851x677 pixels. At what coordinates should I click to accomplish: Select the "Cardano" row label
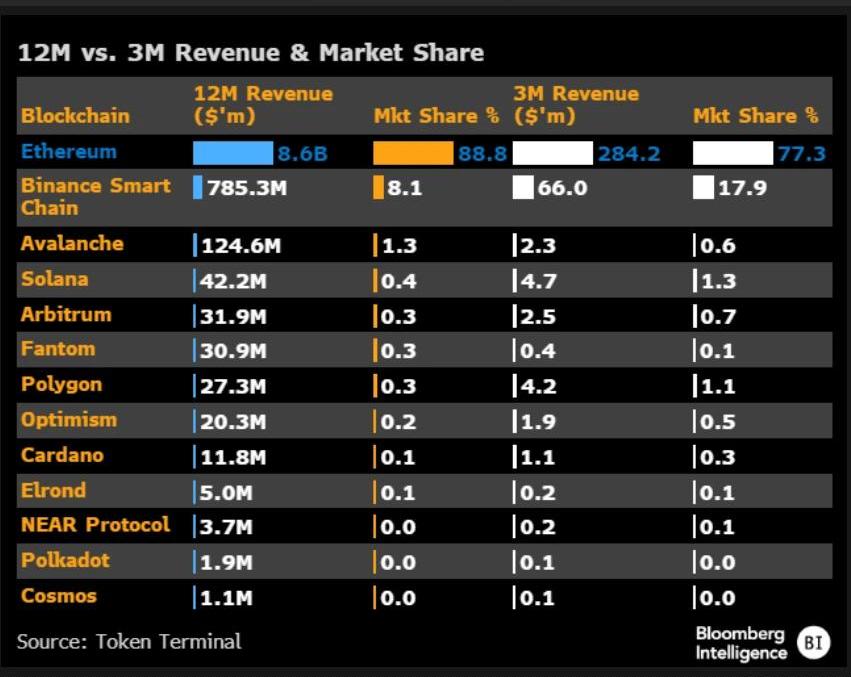click(x=62, y=455)
